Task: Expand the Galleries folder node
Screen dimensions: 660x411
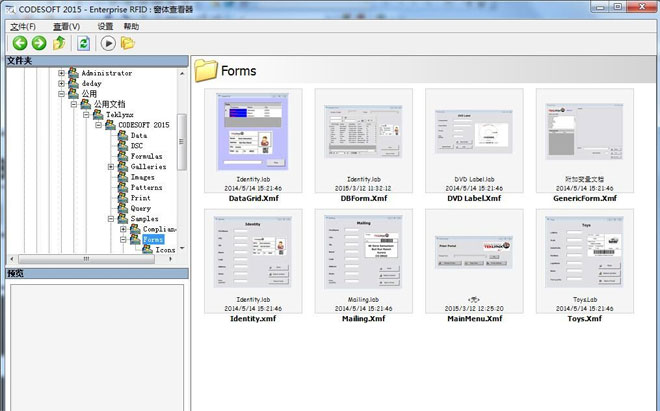Action: click(111, 167)
